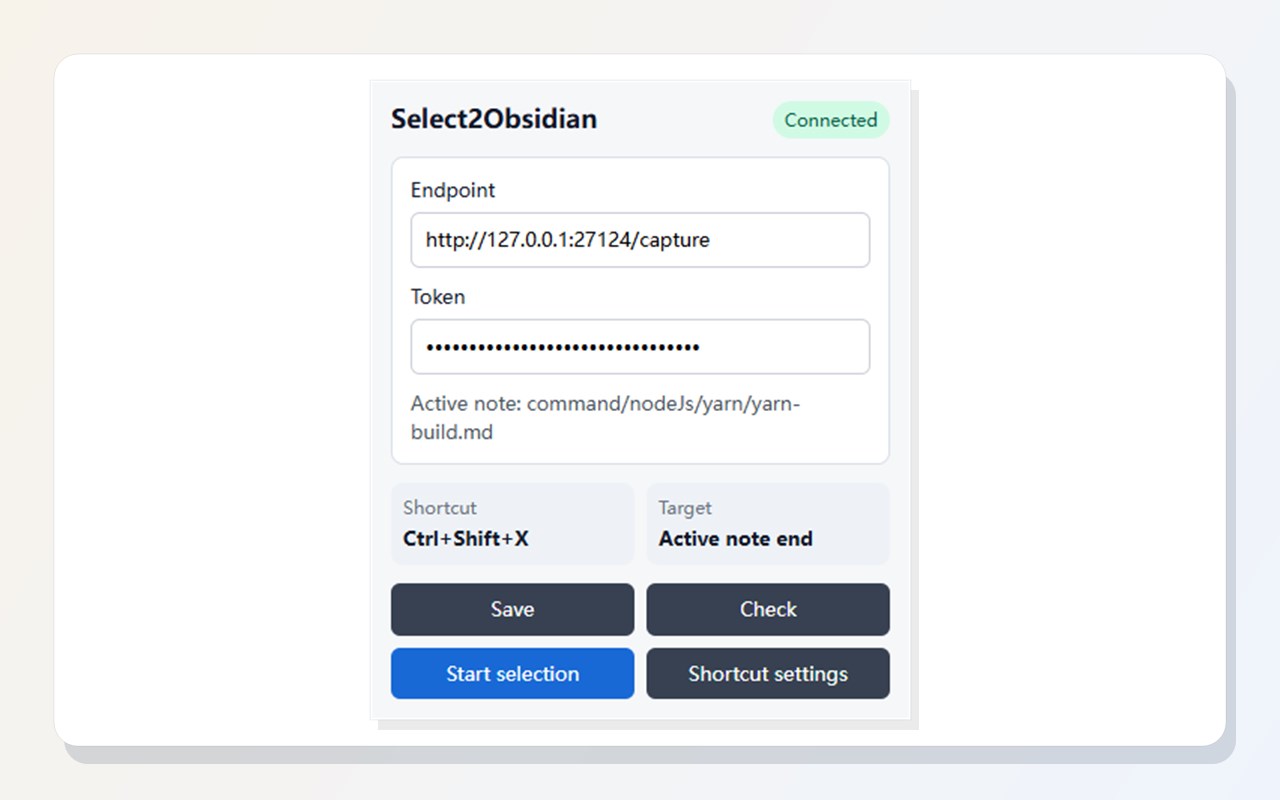The image size is (1280, 800).
Task: Focus the Endpoint URL input field
Action: click(x=640, y=240)
